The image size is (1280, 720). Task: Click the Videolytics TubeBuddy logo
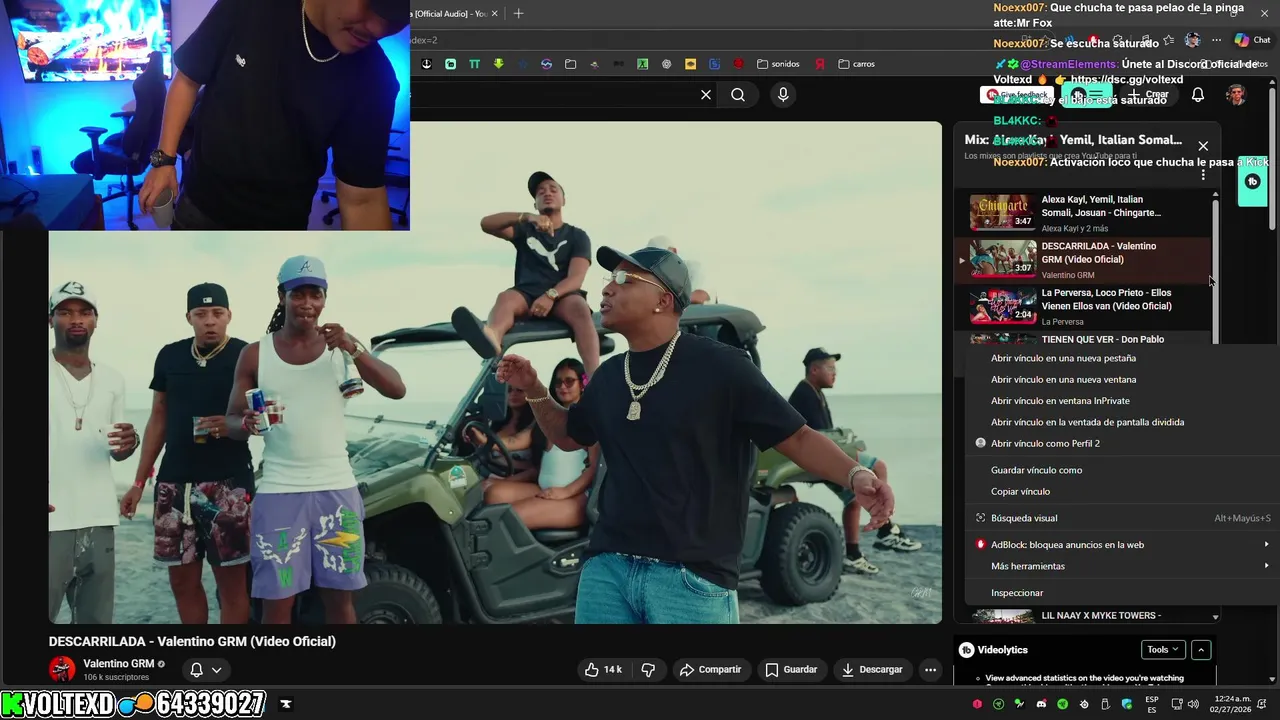point(966,650)
